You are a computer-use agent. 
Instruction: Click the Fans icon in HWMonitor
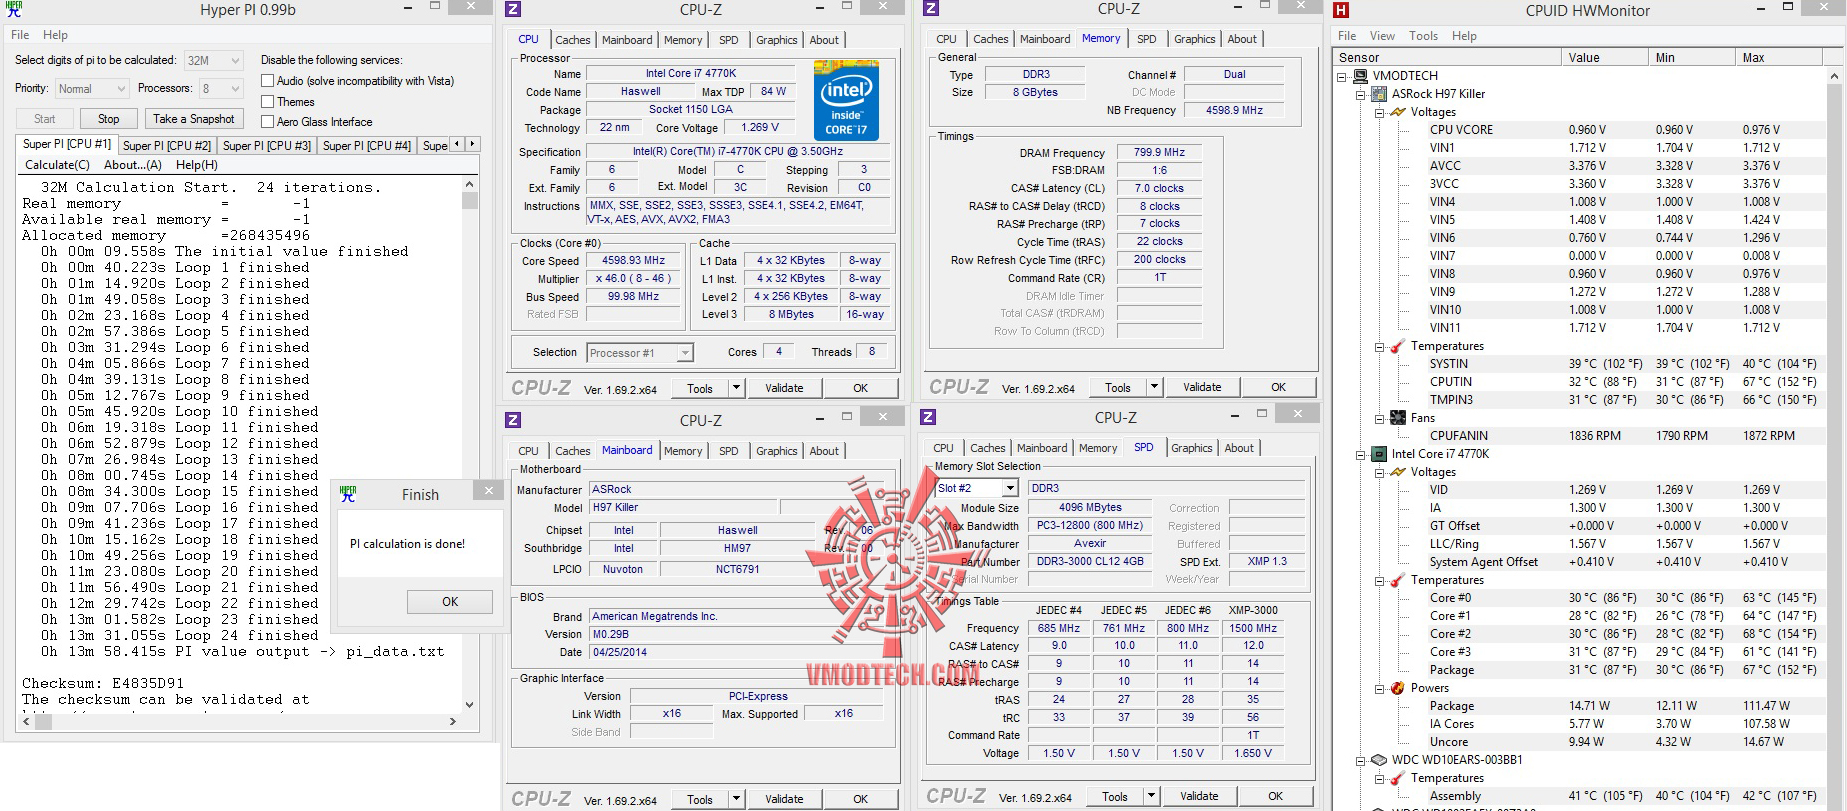click(1397, 418)
